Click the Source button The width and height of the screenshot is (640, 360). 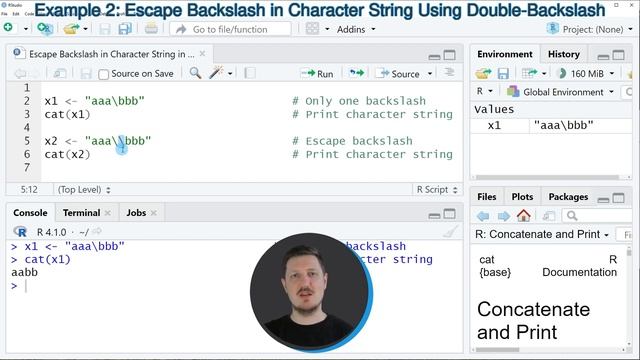(398, 73)
